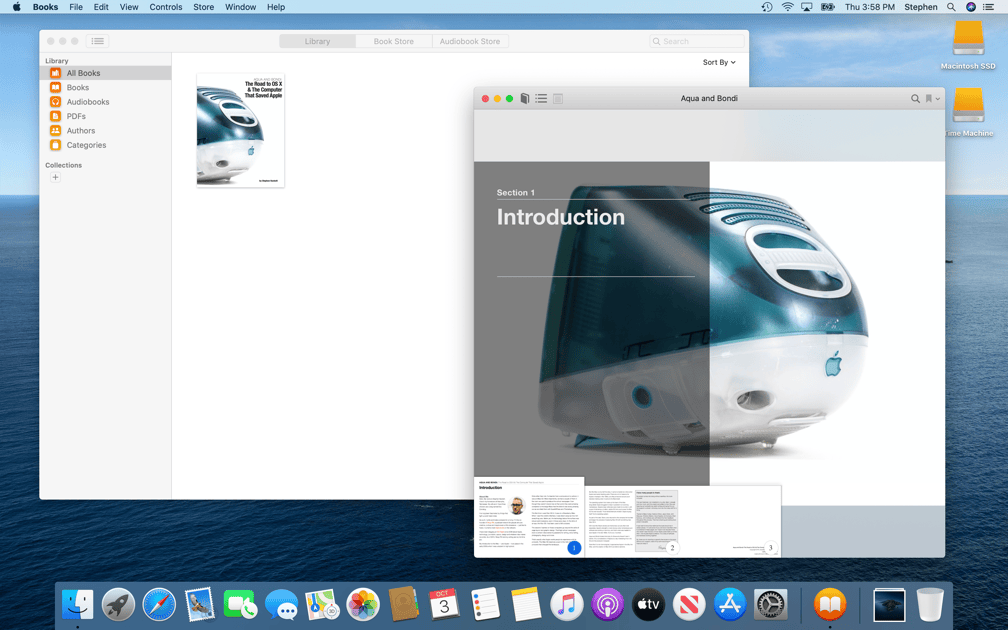Viewport: 1008px width, 630px height.
Task: Open Books from the Dock
Action: 830,605
